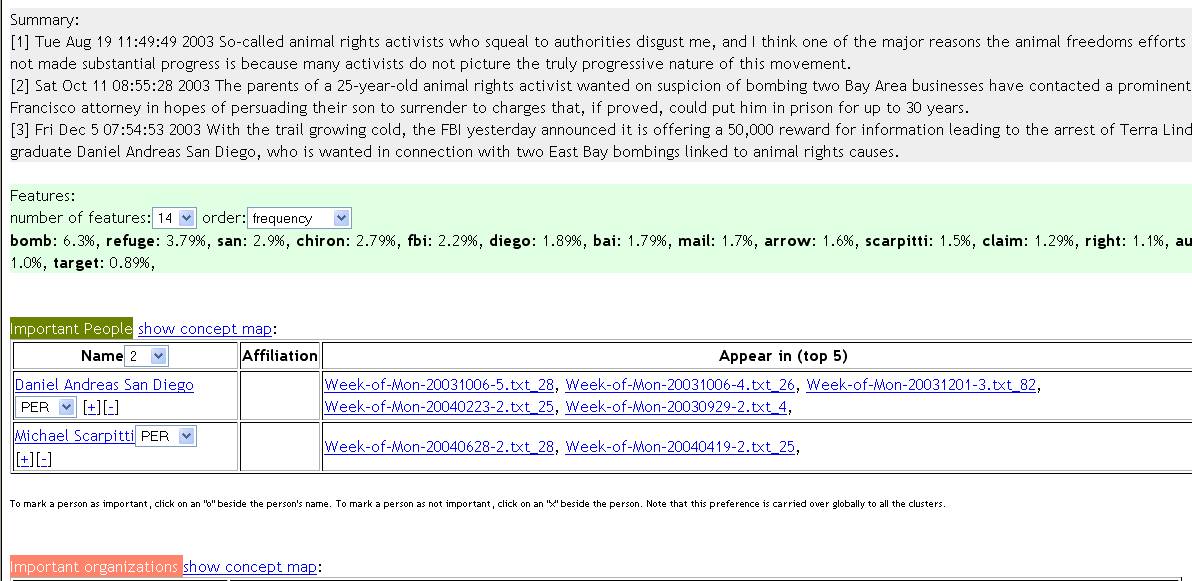Click the [+] link for Michael Scarpitti
This screenshot has height=581, width=1192.
[24, 458]
